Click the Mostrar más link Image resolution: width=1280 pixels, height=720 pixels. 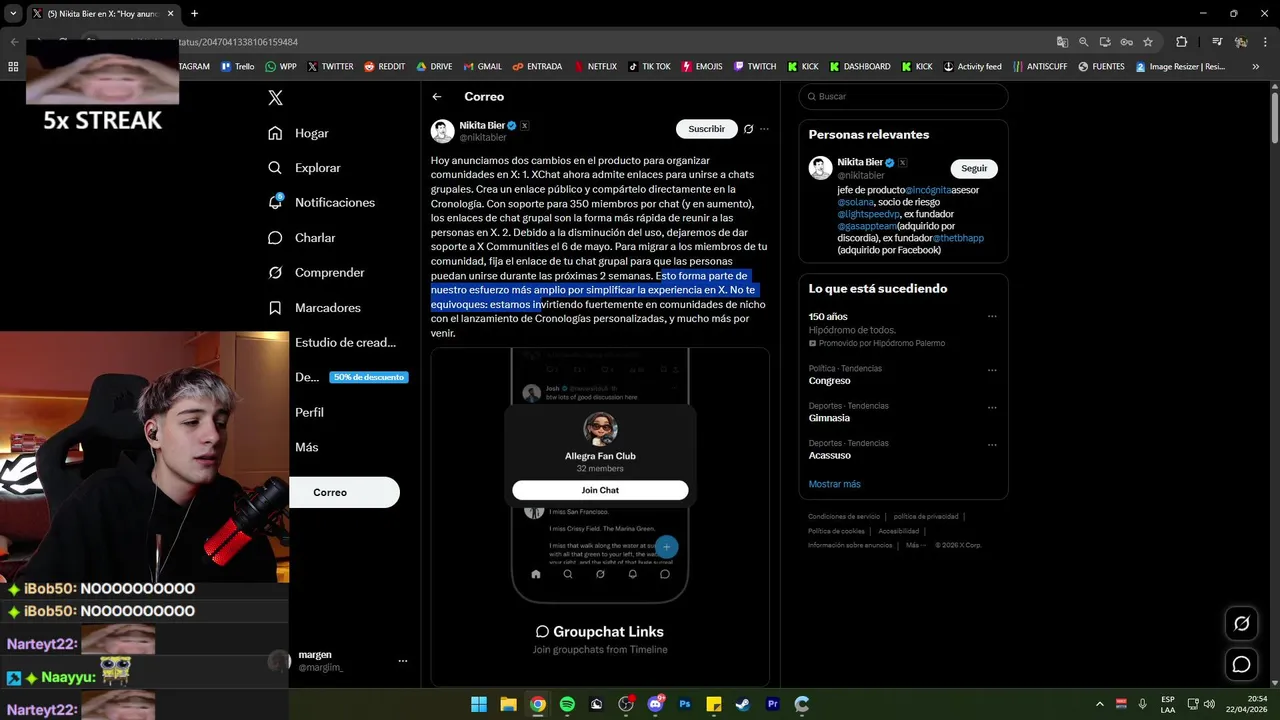(x=834, y=484)
